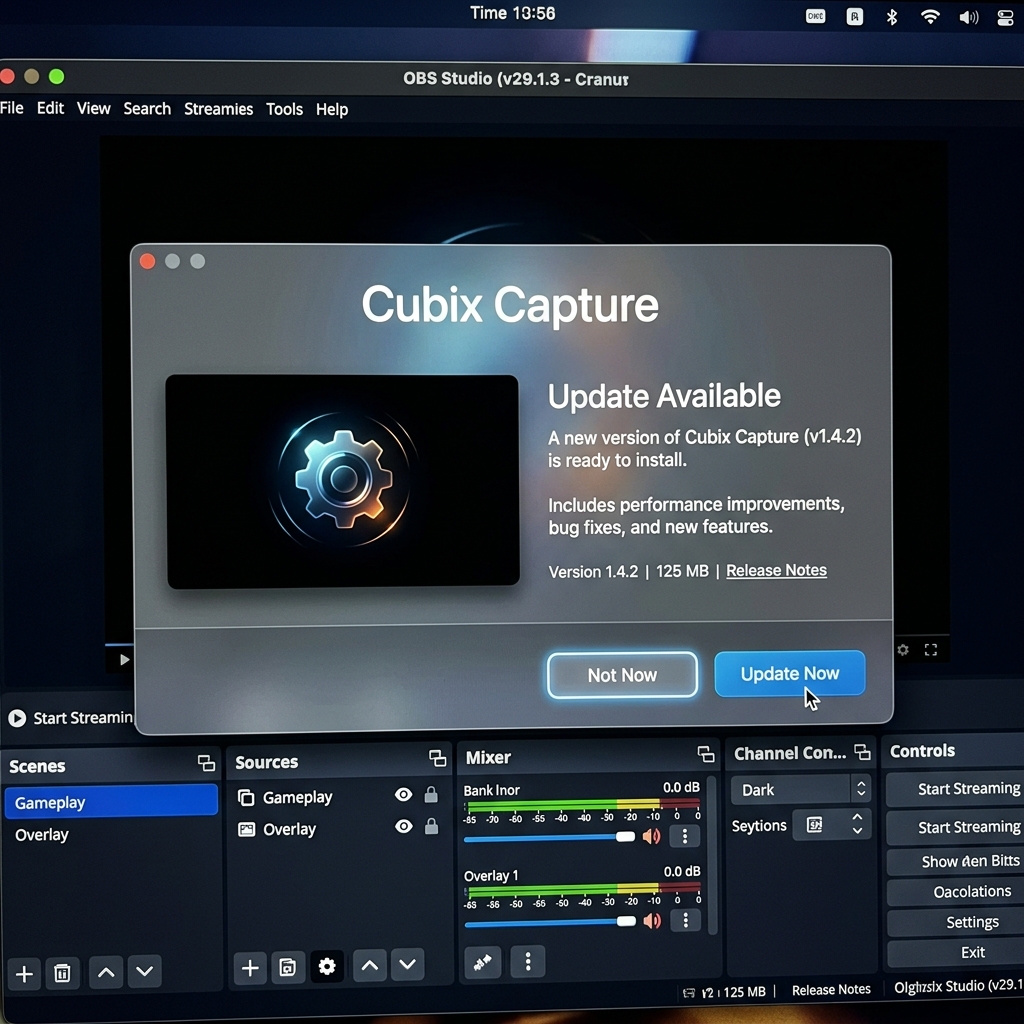Open the Help menu
The height and width of the screenshot is (1024, 1024).
coord(332,109)
